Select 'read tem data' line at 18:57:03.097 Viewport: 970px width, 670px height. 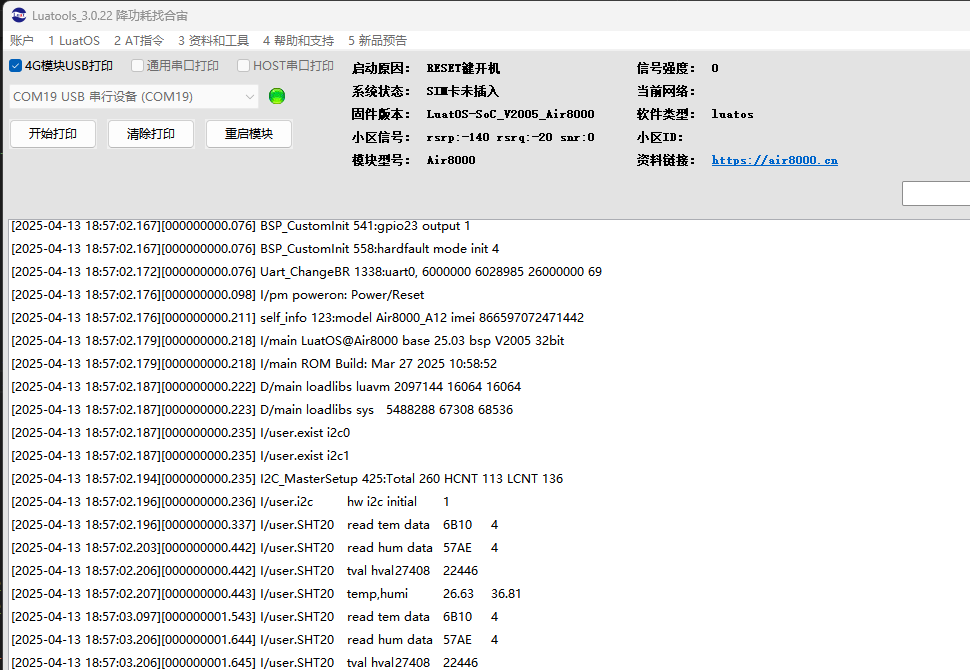[x=255, y=617]
